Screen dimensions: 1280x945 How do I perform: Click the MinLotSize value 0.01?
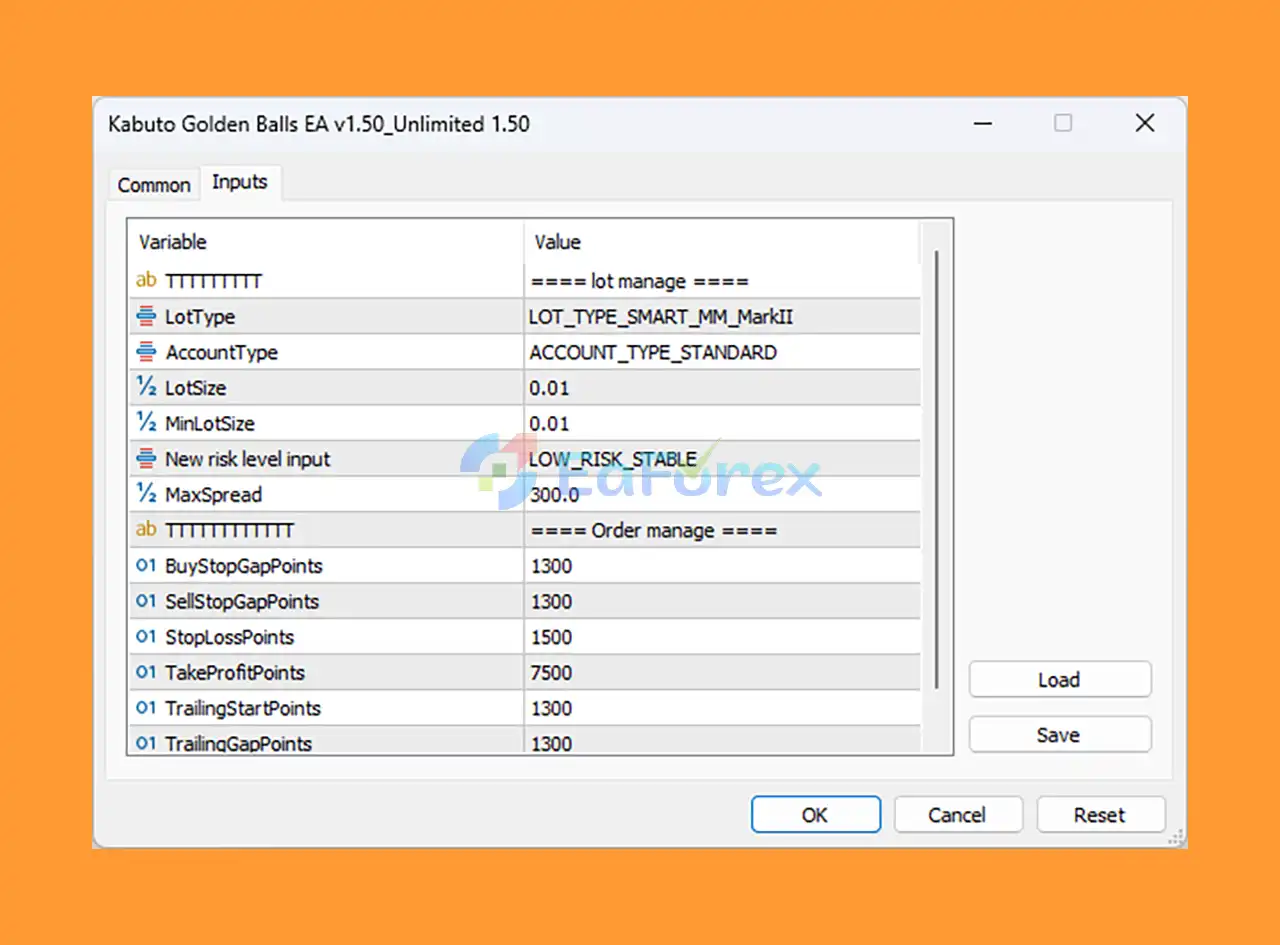point(722,423)
